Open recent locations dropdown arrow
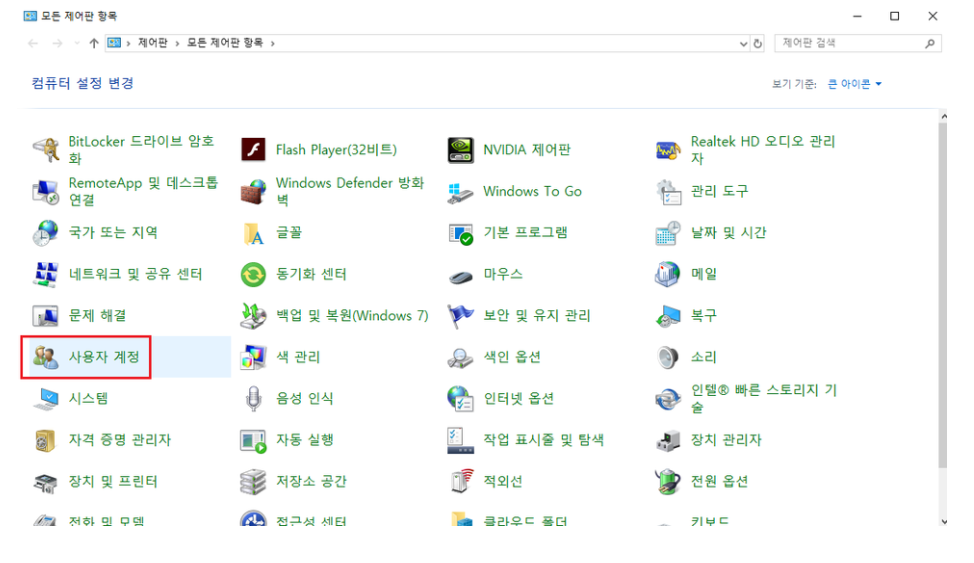Screen dimensions: 974x563 (76, 43)
